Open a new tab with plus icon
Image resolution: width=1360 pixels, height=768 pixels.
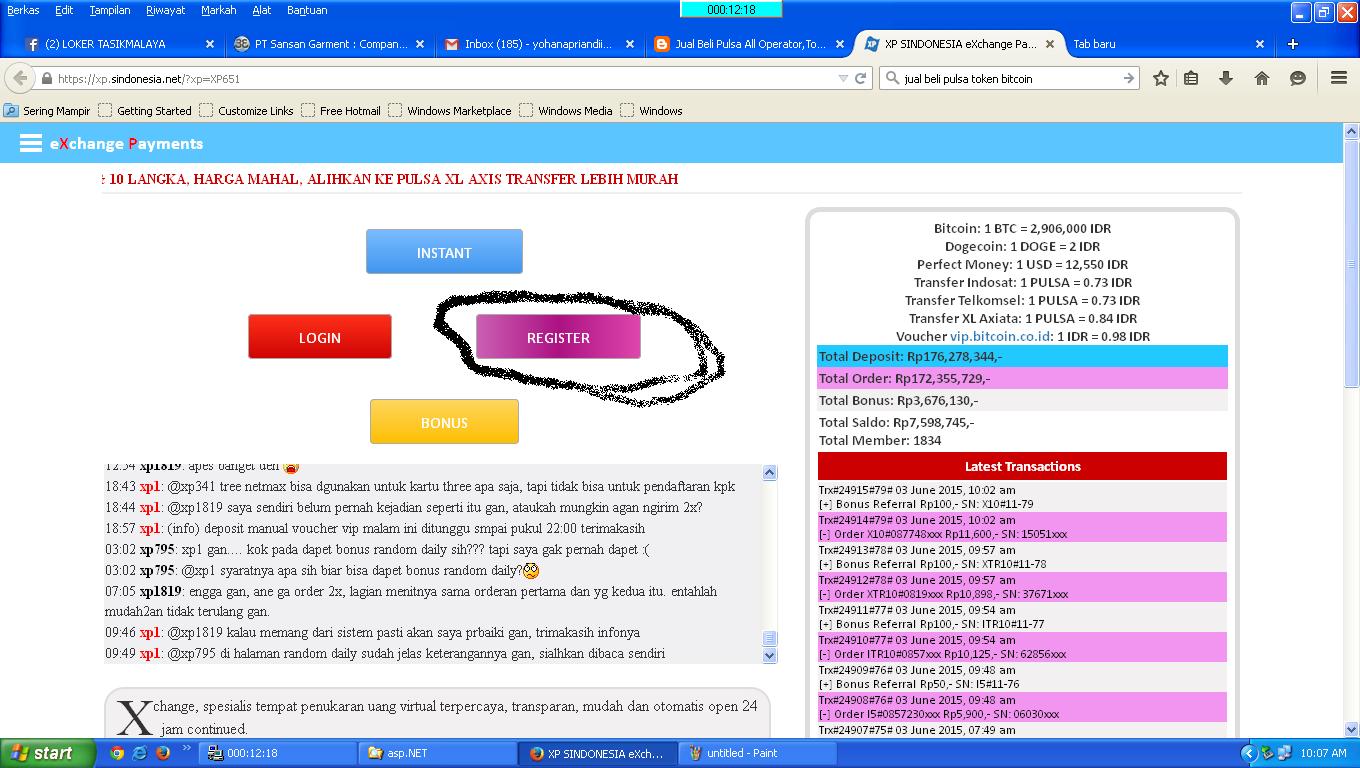click(x=1292, y=44)
